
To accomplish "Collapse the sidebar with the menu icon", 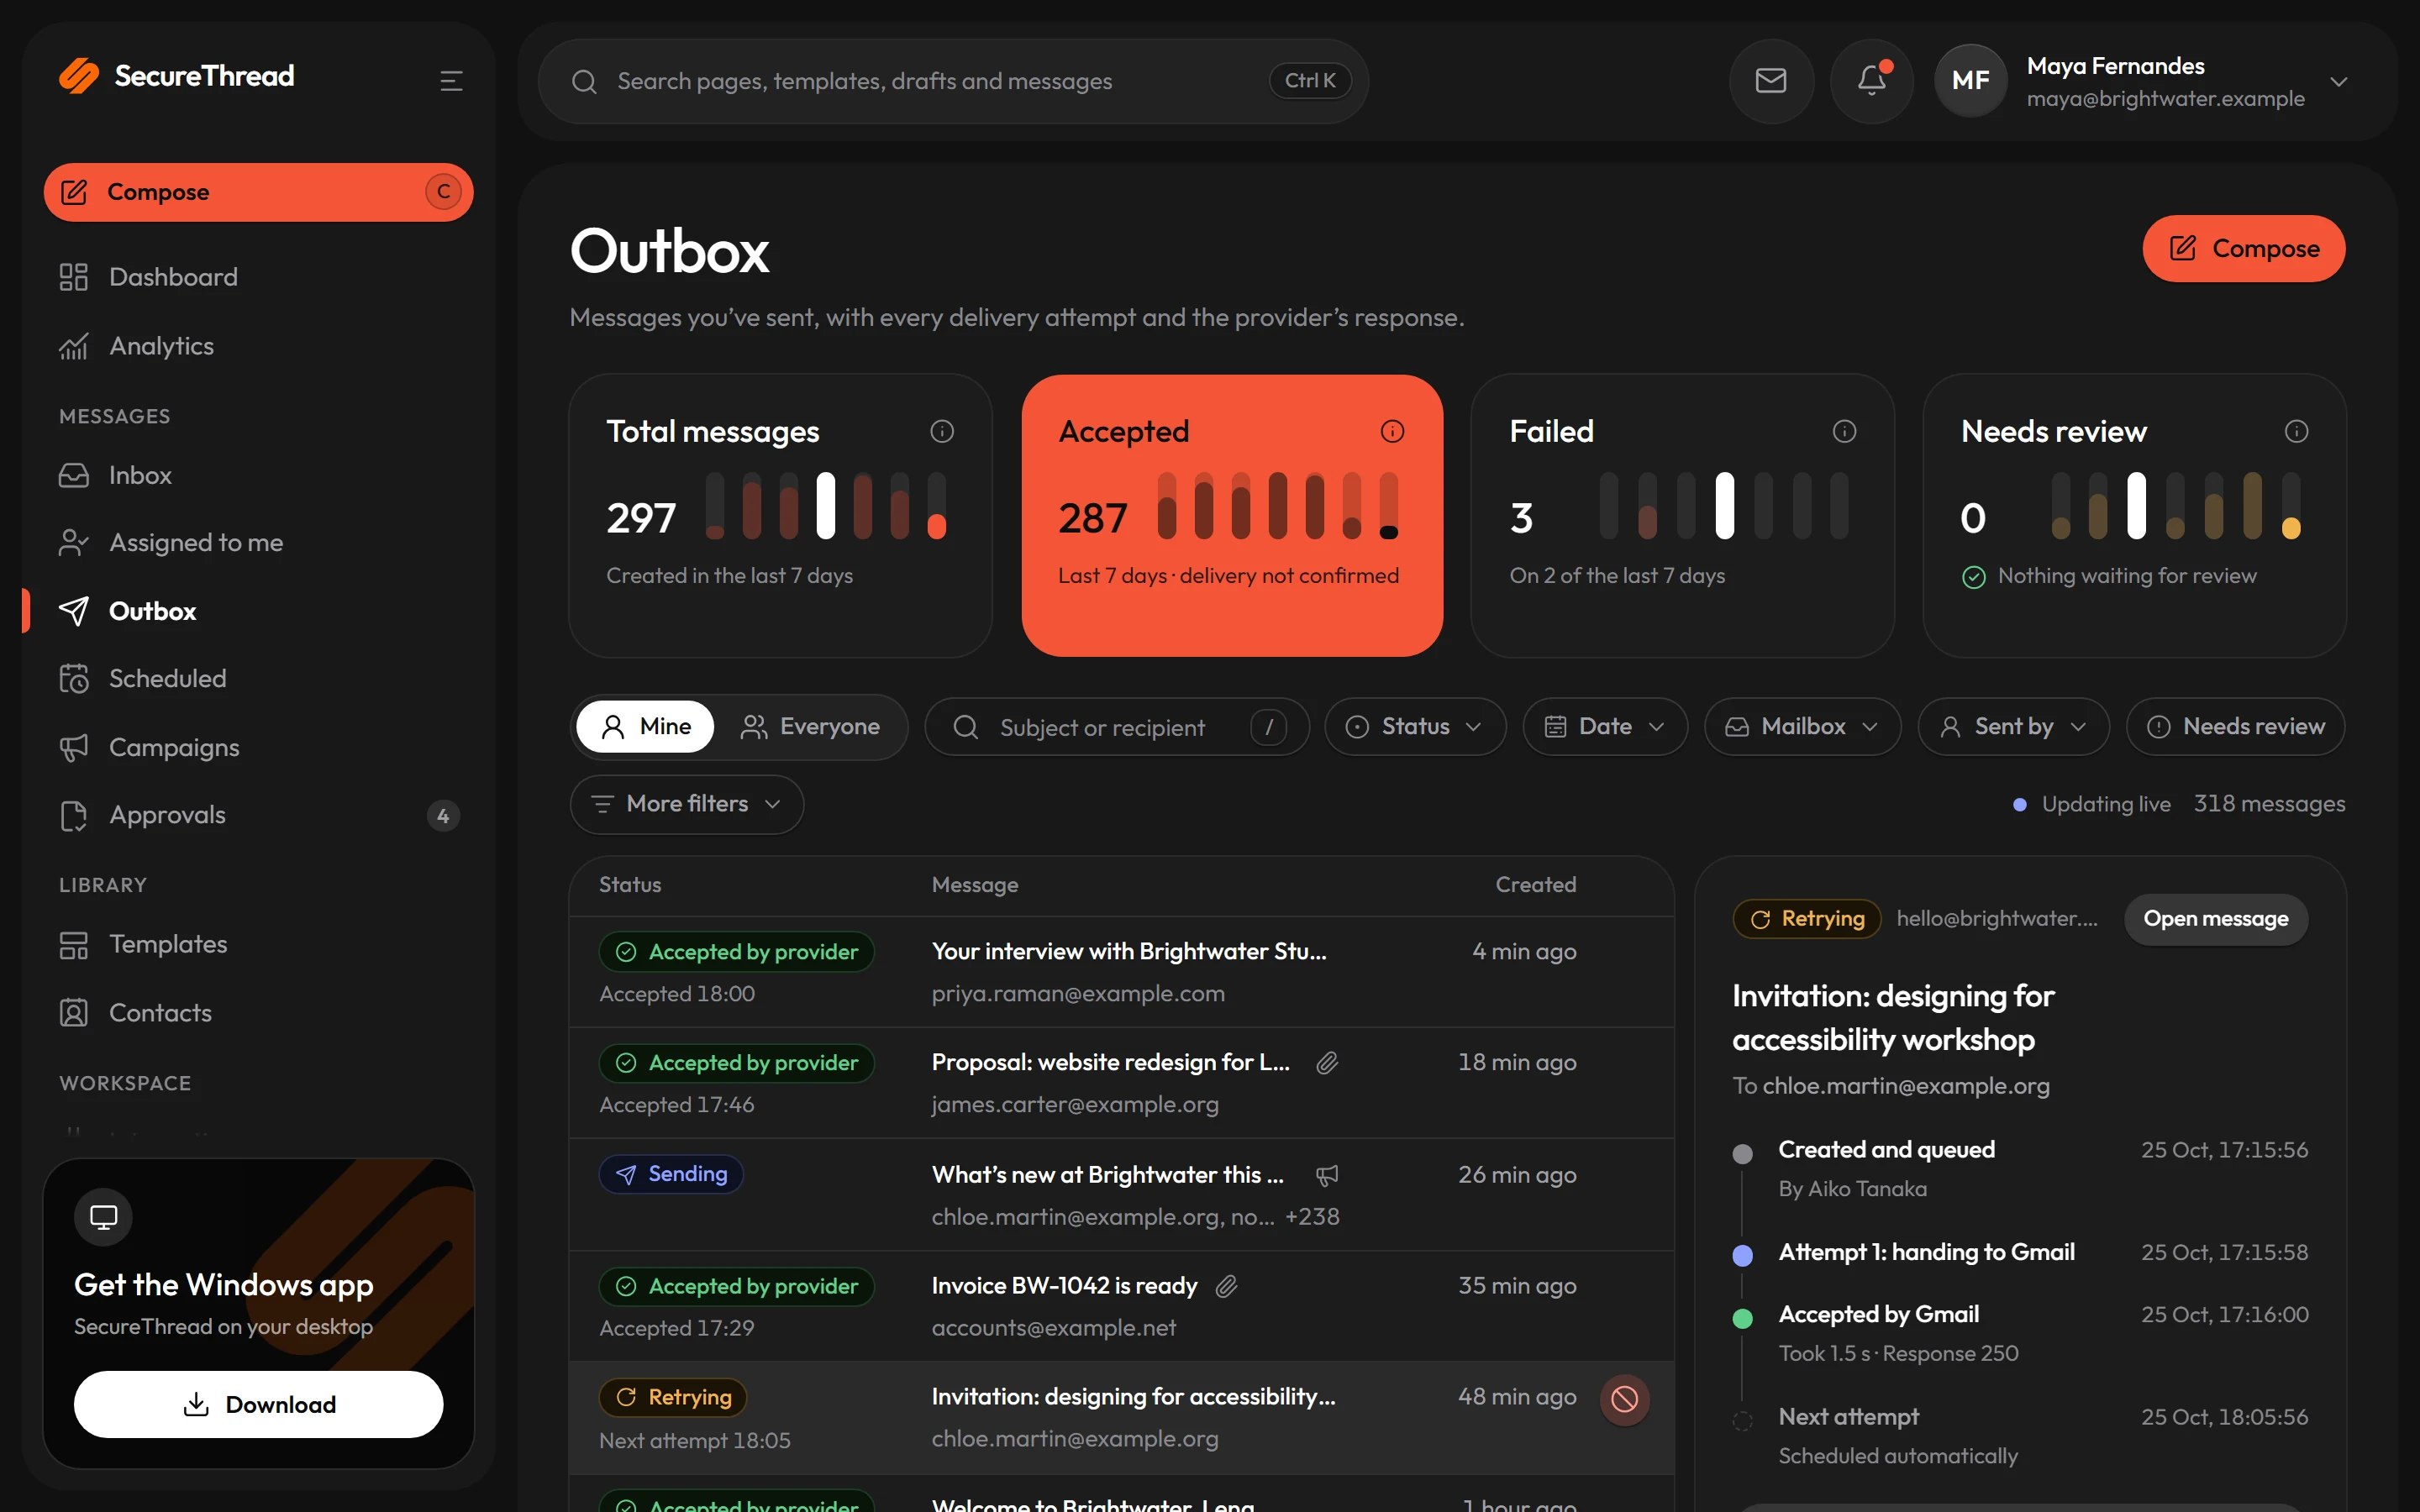I will pos(451,81).
